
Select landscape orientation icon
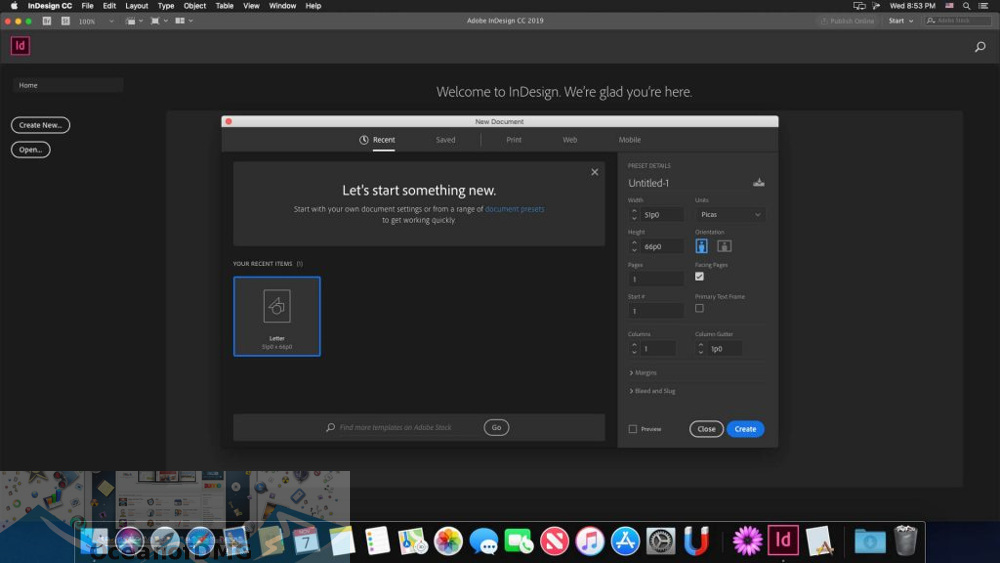[724, 246]
